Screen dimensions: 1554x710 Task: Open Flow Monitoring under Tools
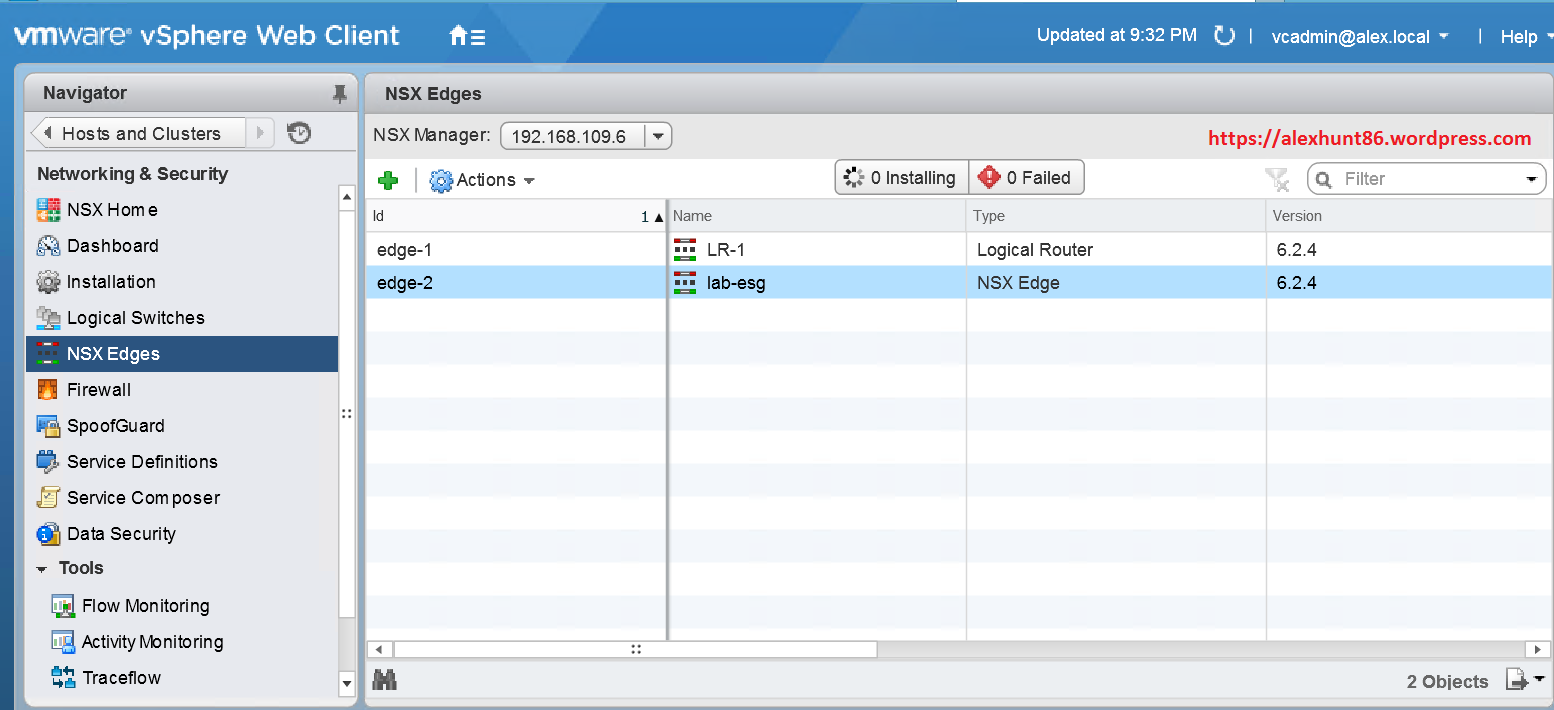[143, 605]
